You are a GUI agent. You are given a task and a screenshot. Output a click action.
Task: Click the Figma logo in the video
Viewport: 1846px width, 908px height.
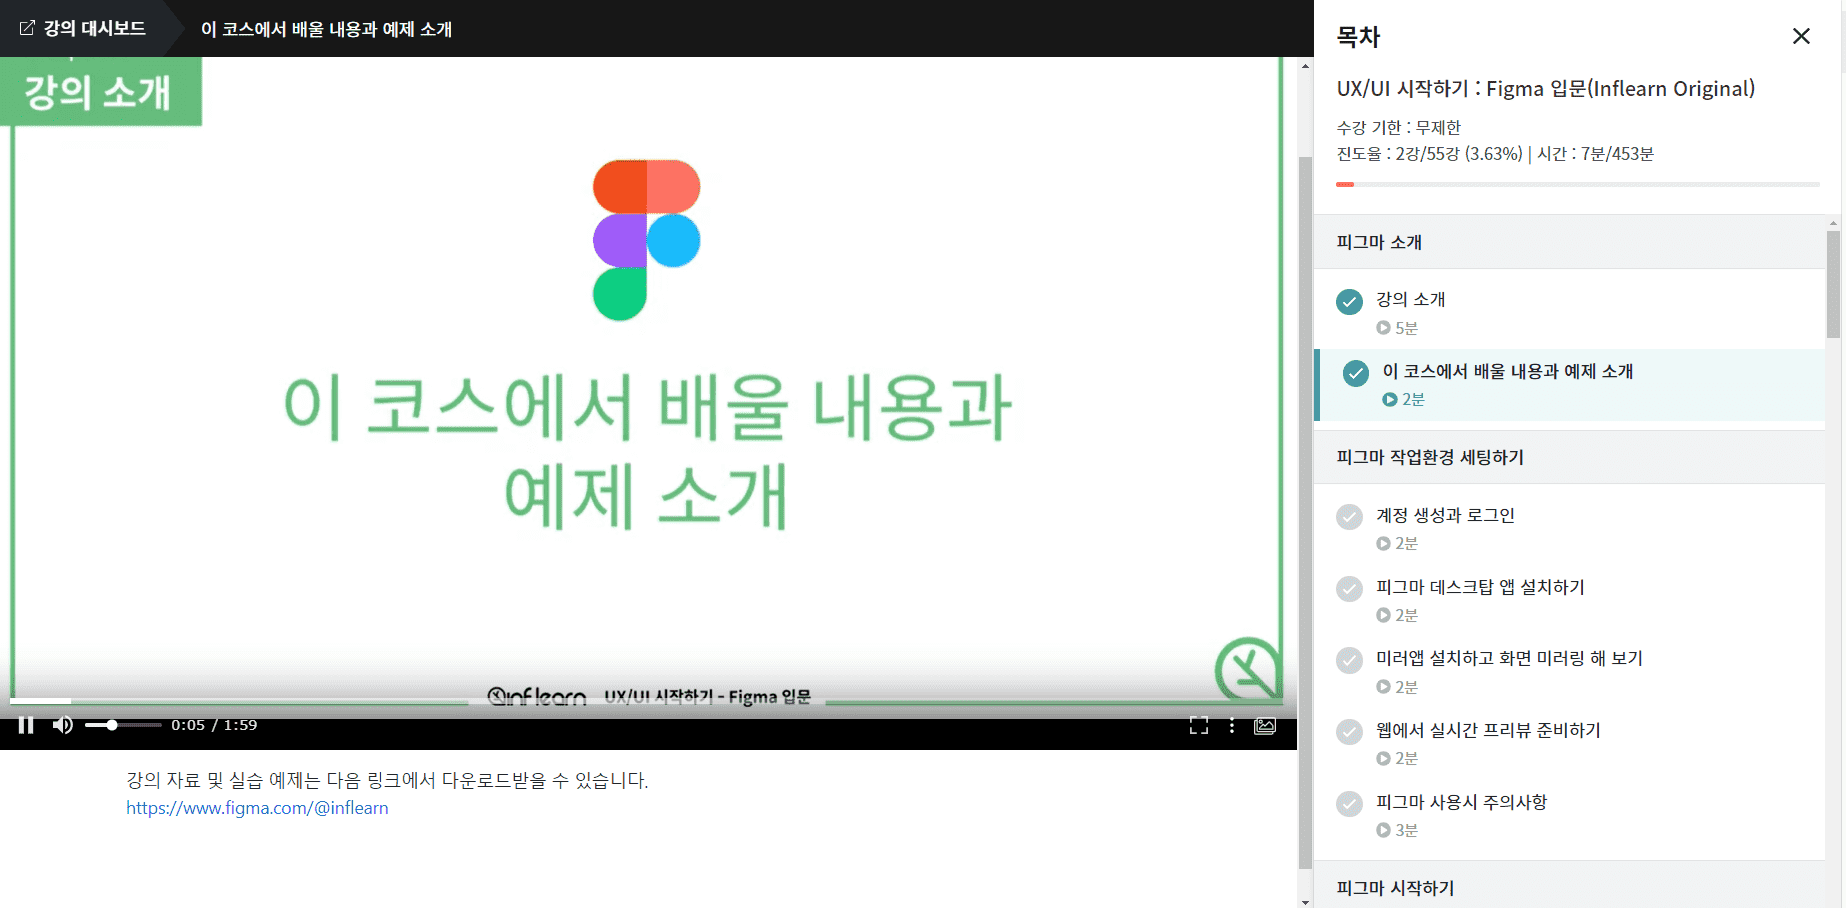click(x=646, y=240)
